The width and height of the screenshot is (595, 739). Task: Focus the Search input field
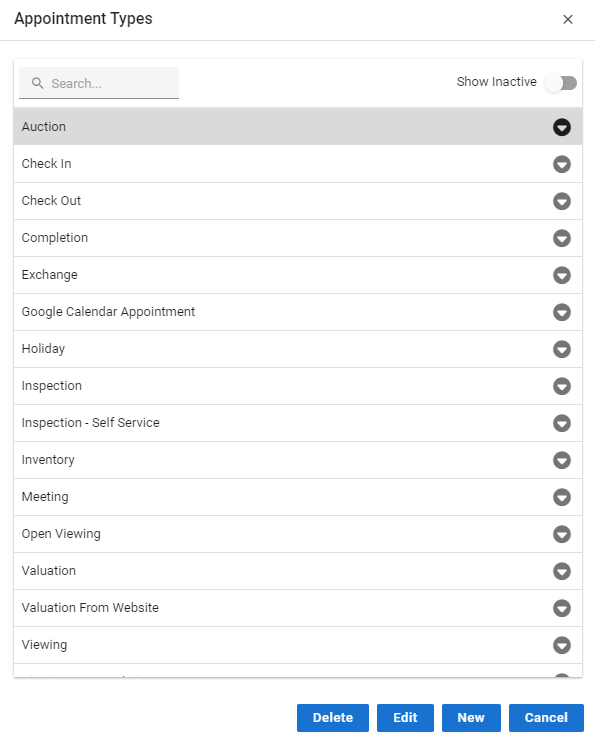(99, 83)
